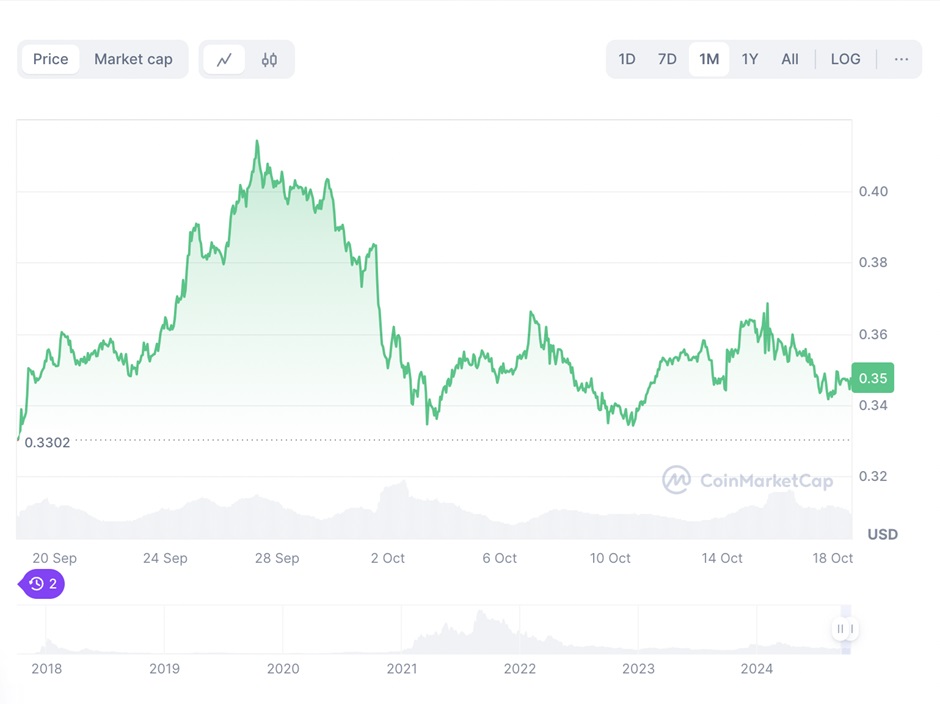Click the range slider handle in navigator
This screenshot has height=704, width=940.
click(845, 629)
